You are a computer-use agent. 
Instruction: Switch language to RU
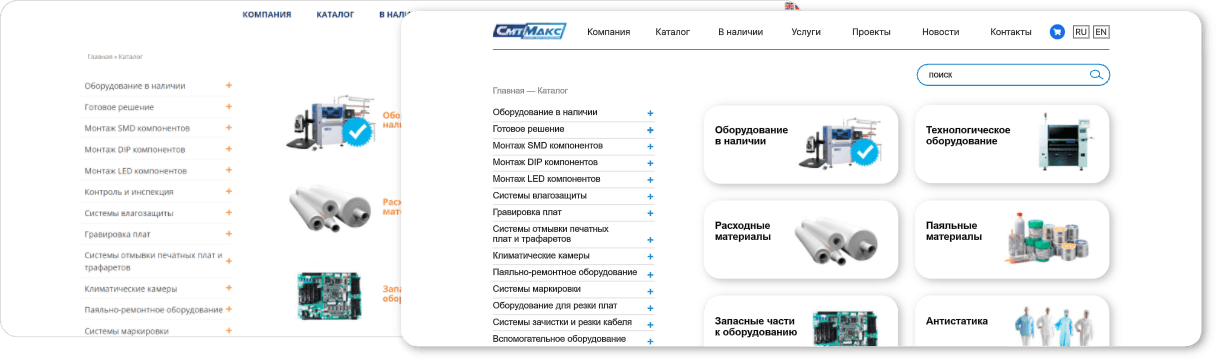click(x=1081, y=32)
